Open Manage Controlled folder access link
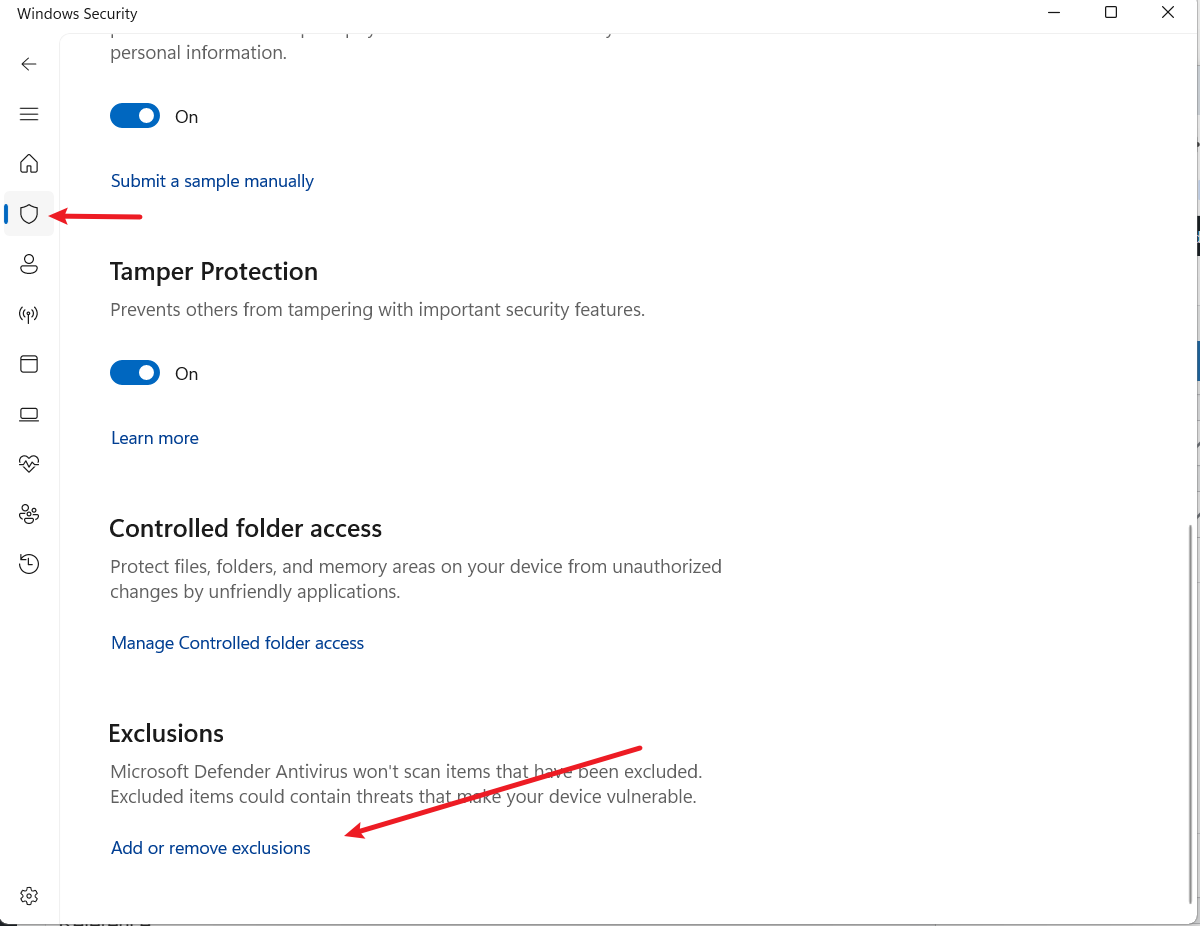 point(237,643)
